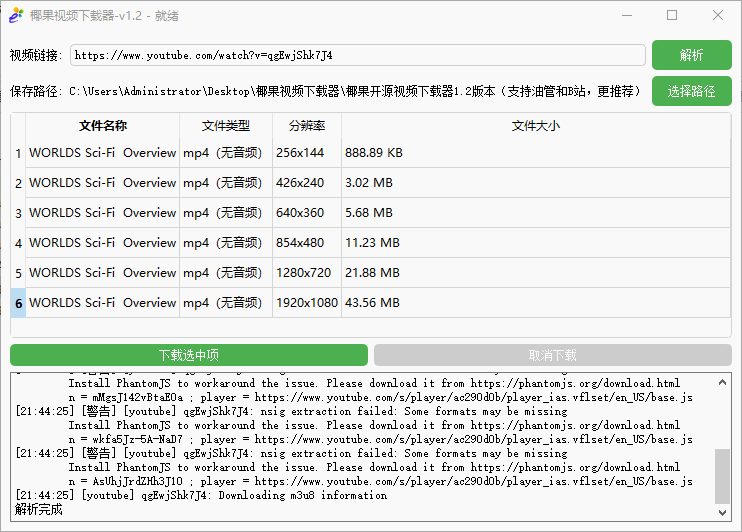Click the 下载选中项 download selected button
The width and height of the screenshot is (742, 532).
coord(189,355)
